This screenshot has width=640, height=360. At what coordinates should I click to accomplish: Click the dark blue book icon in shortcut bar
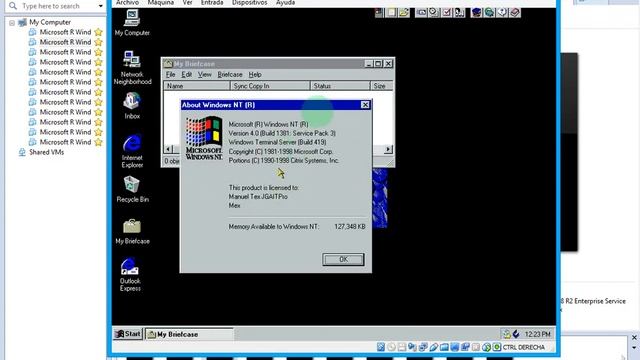click(x=476, y=13)
